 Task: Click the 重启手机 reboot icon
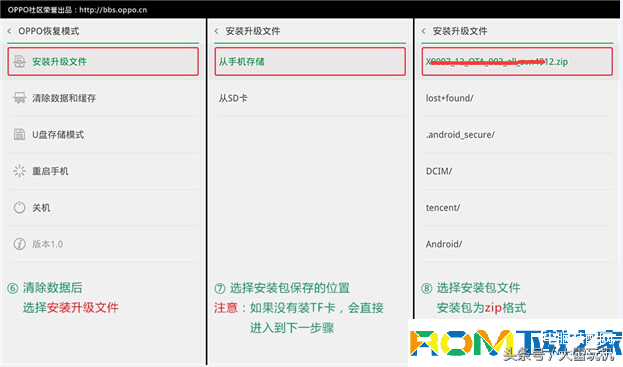tap(19, 171)
